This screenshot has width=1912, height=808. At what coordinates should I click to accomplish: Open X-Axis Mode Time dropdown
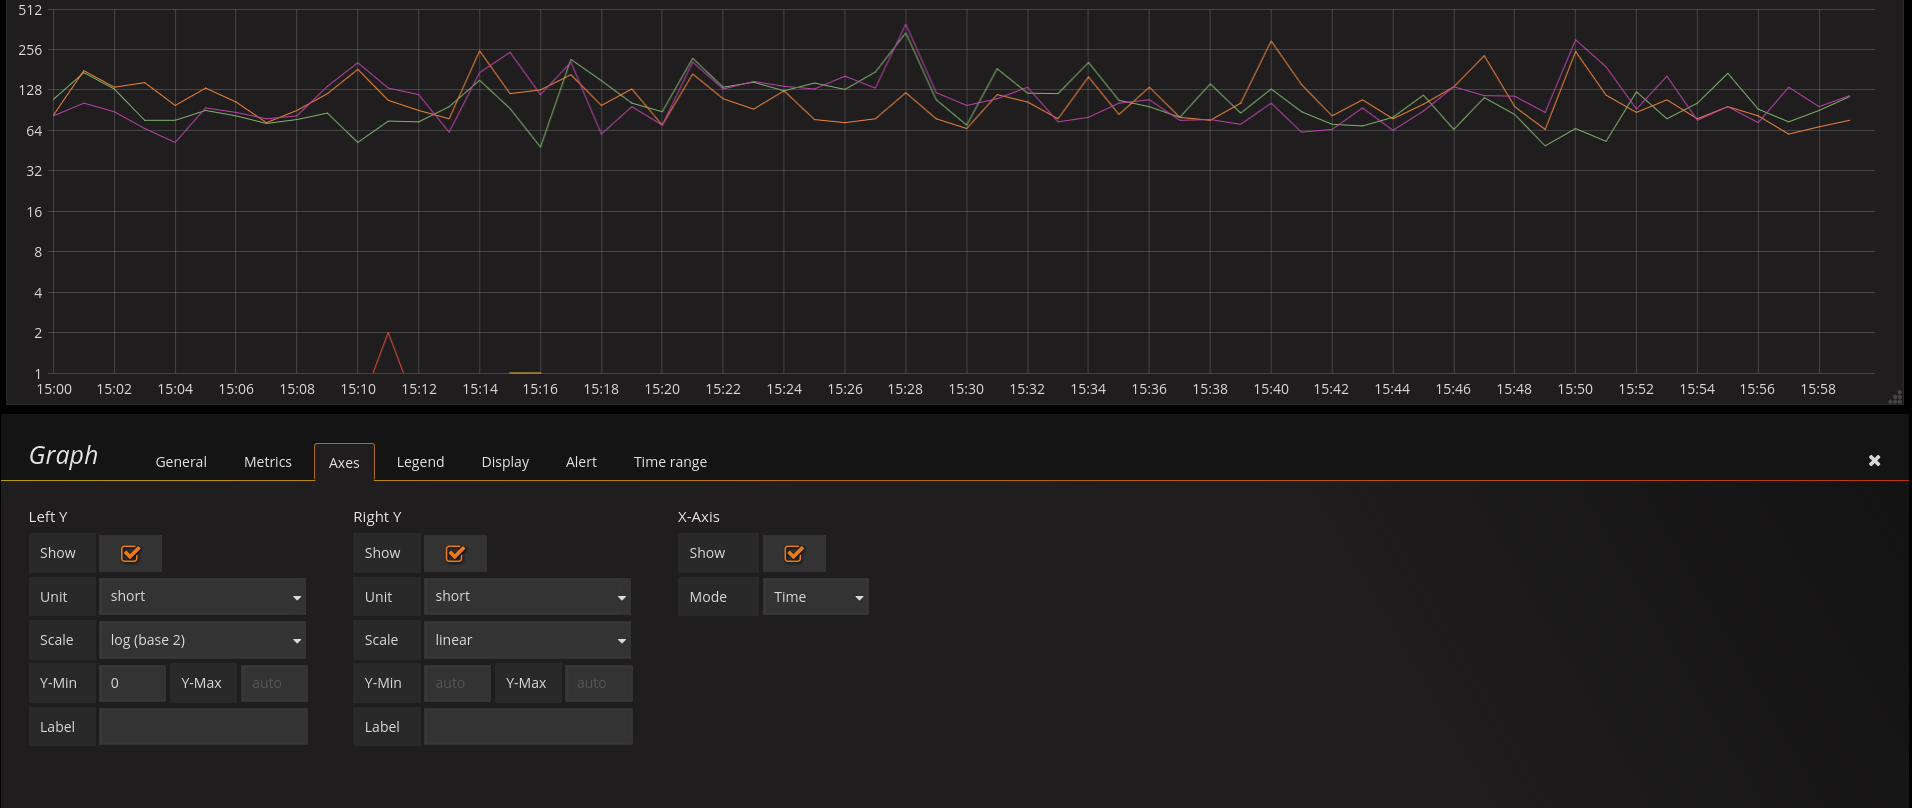point(815,597)
